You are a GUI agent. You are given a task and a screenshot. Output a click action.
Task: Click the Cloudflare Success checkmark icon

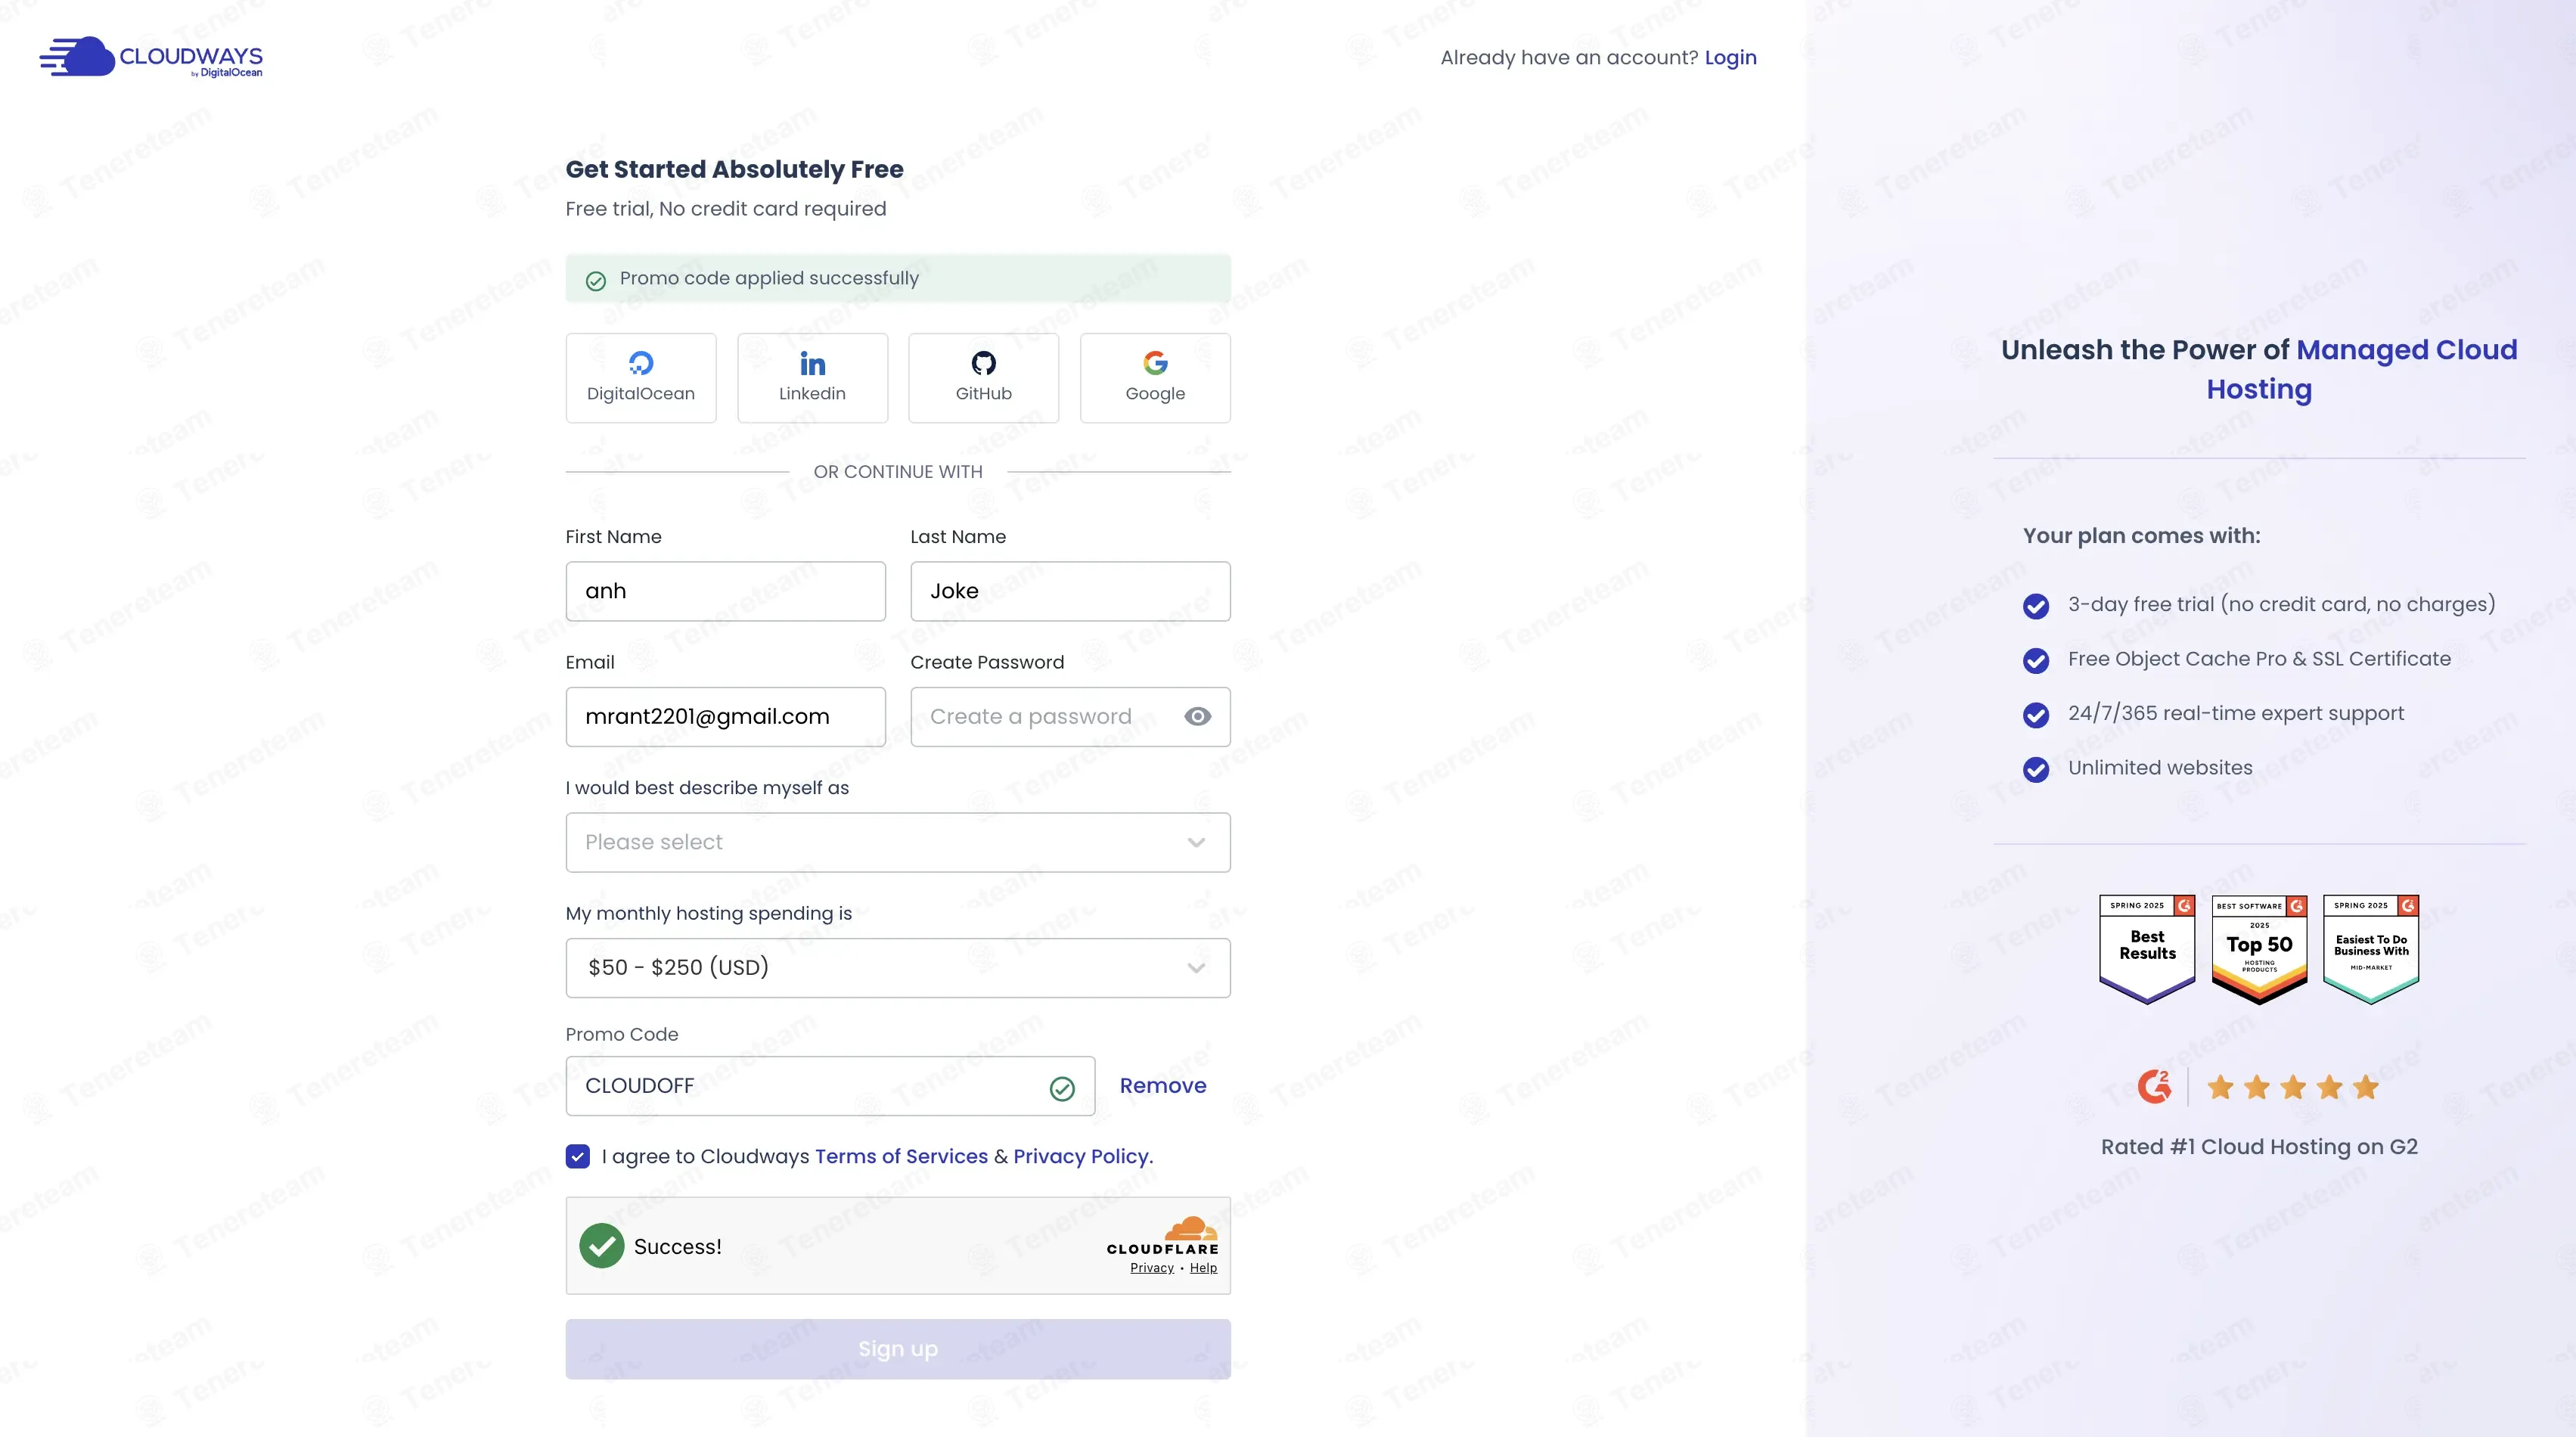pyautogui.click(x=602, y=1246)
